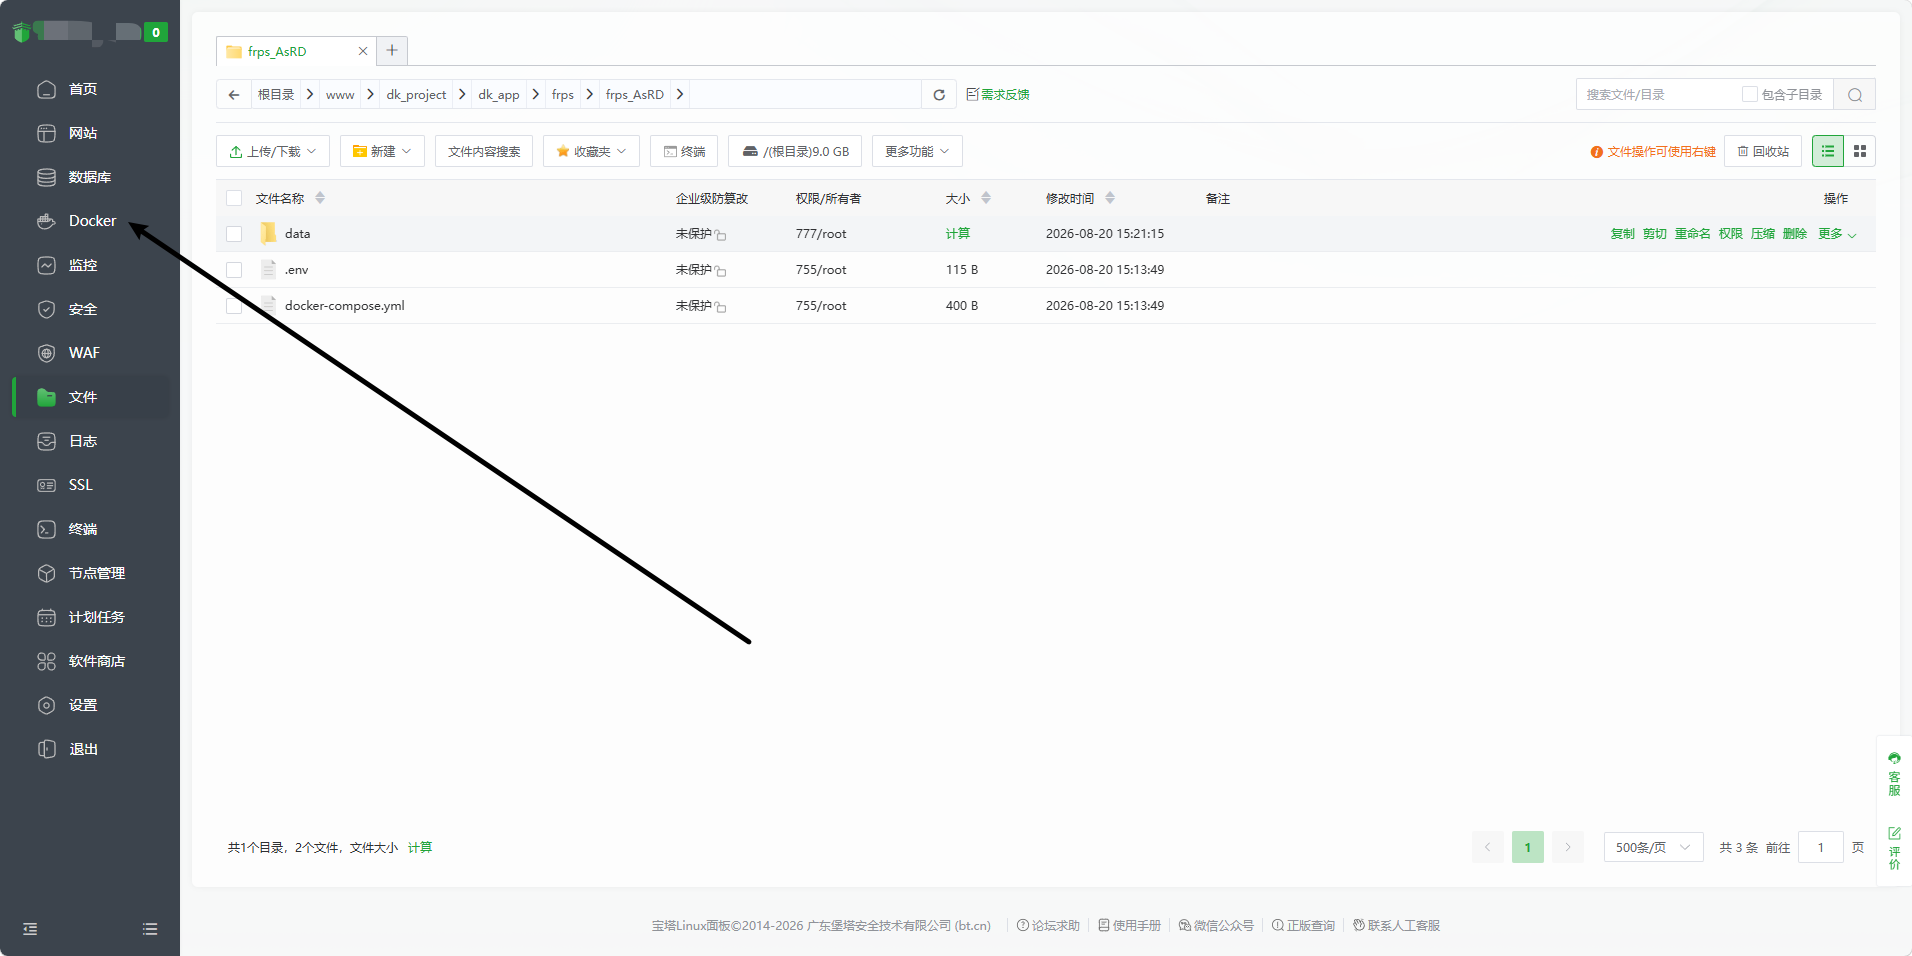The image size is (1912, 956).
Task: Toggle protection lock for data folder
Action: coord(720,235)
